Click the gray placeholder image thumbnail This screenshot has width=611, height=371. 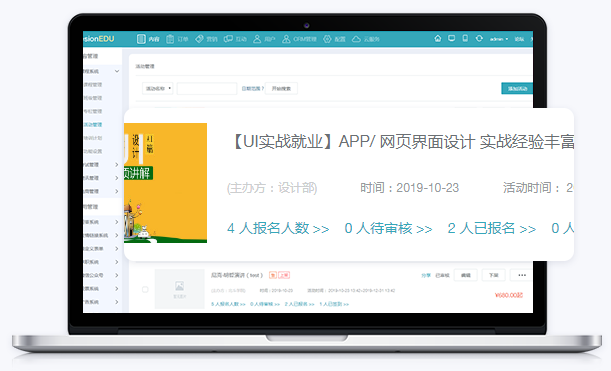180,289
